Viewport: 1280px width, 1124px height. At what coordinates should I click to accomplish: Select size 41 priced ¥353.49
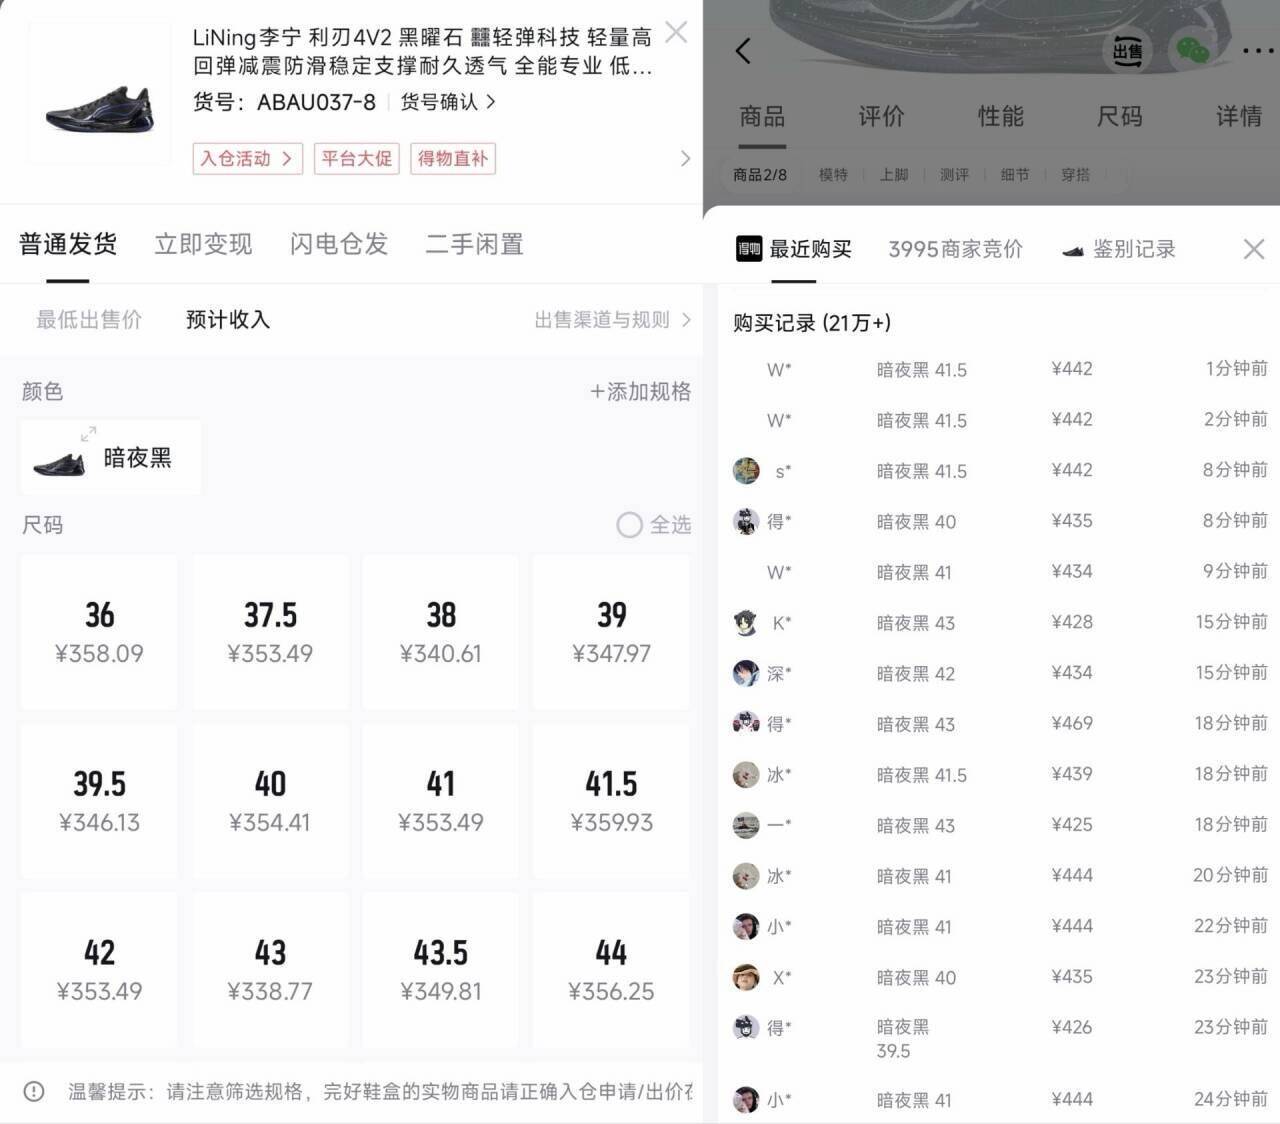click(x=441, y=801)
